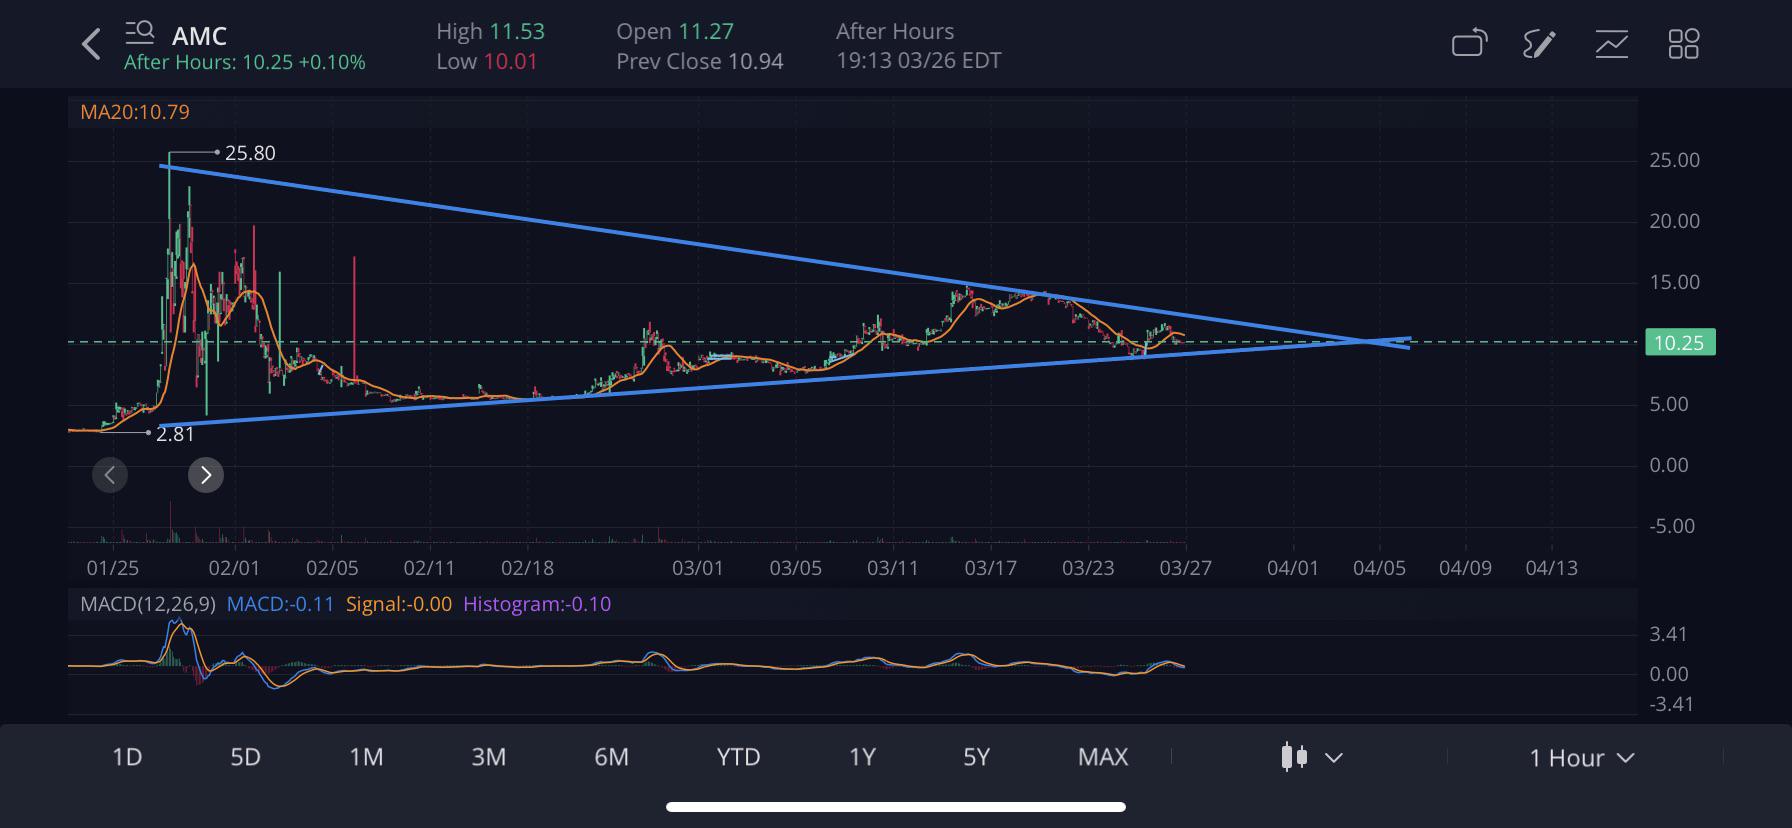
Task: Select the 1Y time range
Action: click(x=862, y=757)
